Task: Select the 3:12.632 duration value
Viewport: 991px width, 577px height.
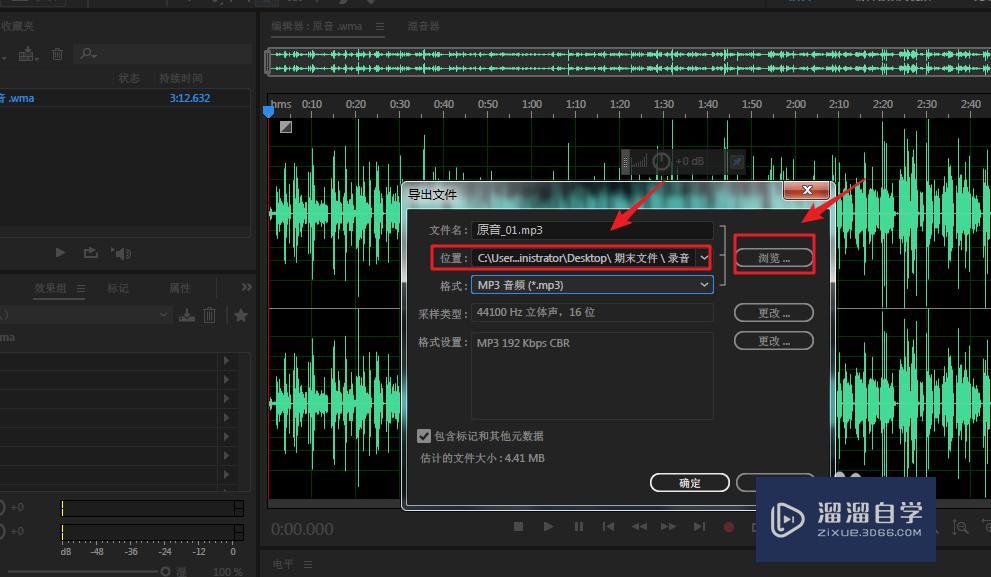Action: pos(190,98)
